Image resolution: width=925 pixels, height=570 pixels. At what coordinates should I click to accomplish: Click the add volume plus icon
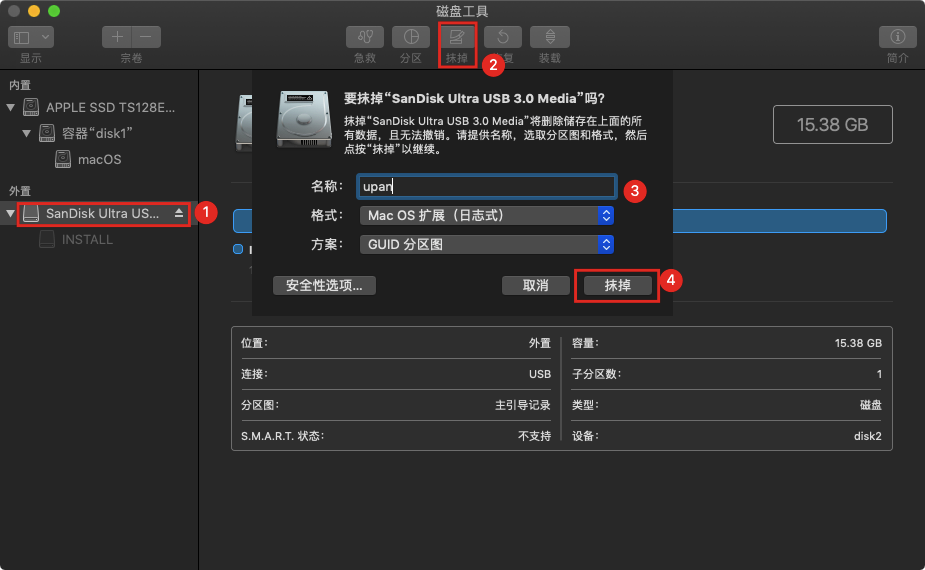(x=117, y=37)
